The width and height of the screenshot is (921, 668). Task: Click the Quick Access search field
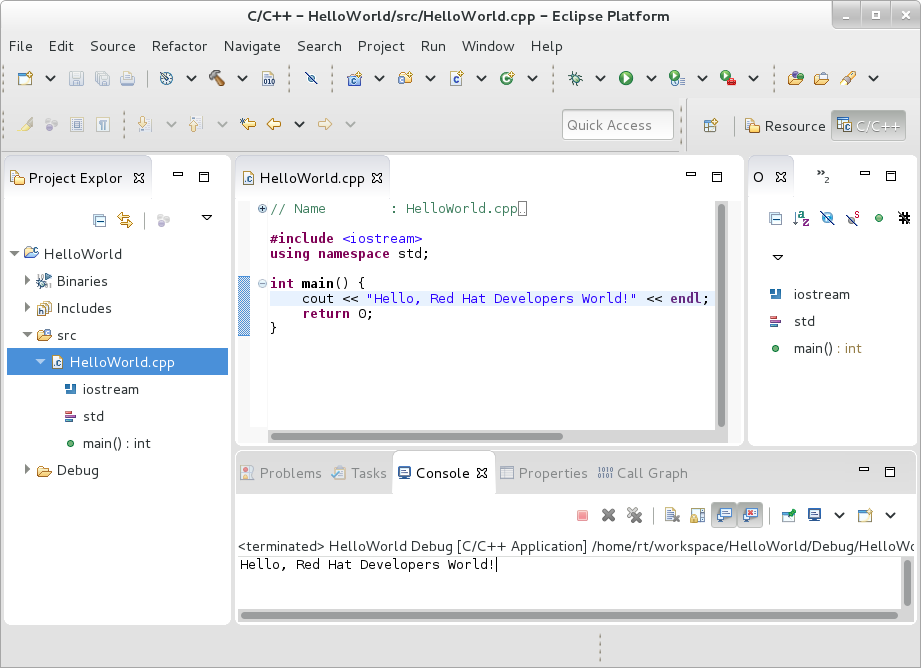pos(617,125)
